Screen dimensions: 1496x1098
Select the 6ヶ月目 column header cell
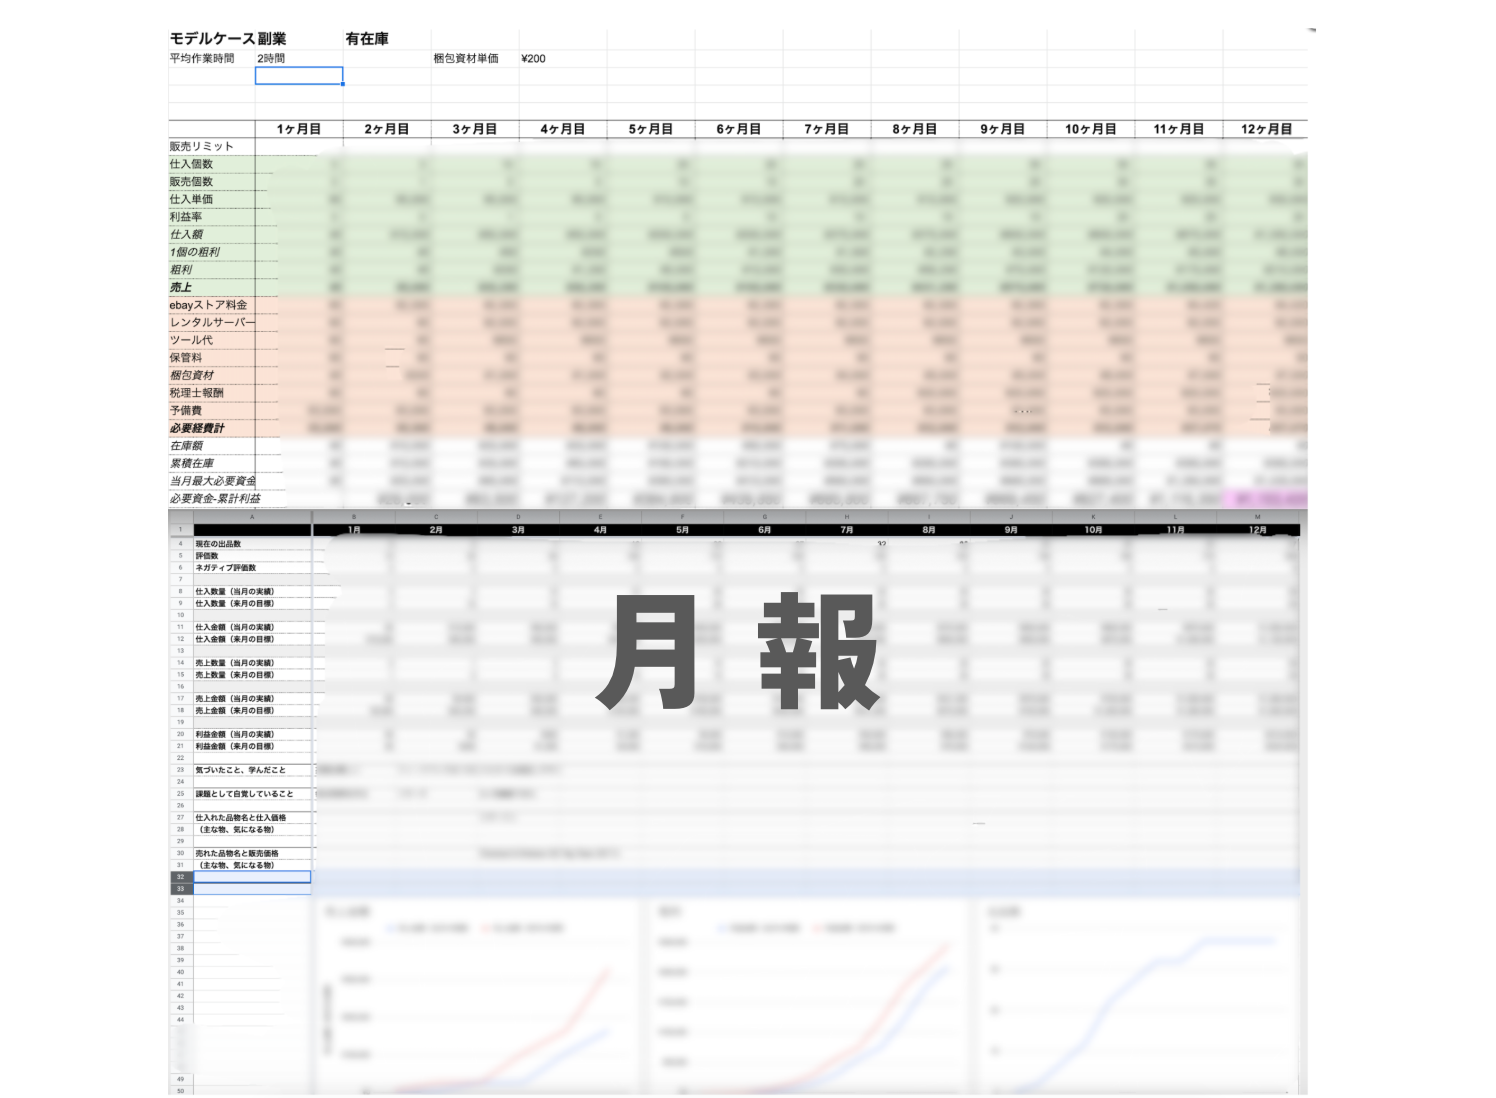pyautogui.click(x=738, y=129)
